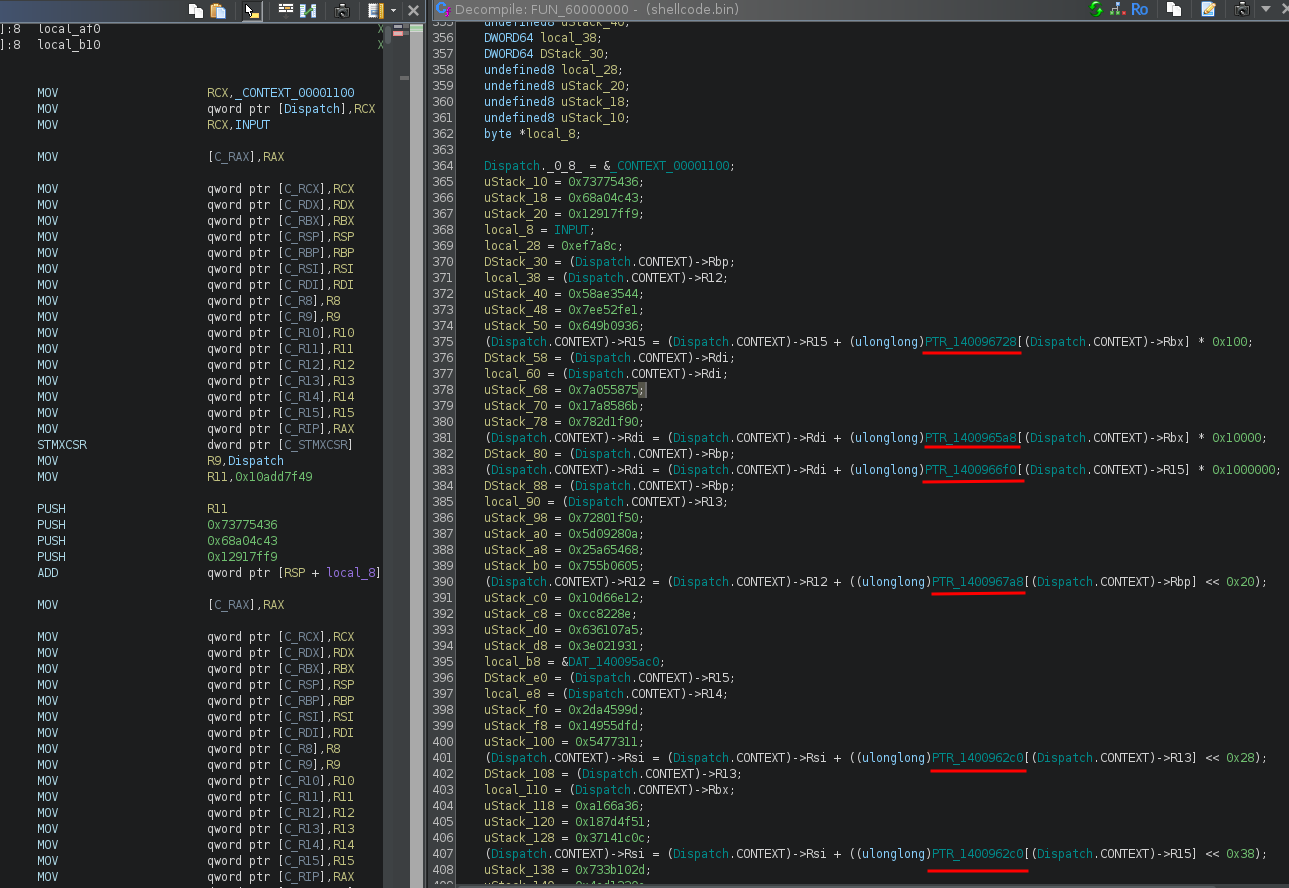This screenshot has height=888, width=1289.
Task: Click the Paste icon in Listing toolbar
Action: pyautogui.click(x=217, y=10)
